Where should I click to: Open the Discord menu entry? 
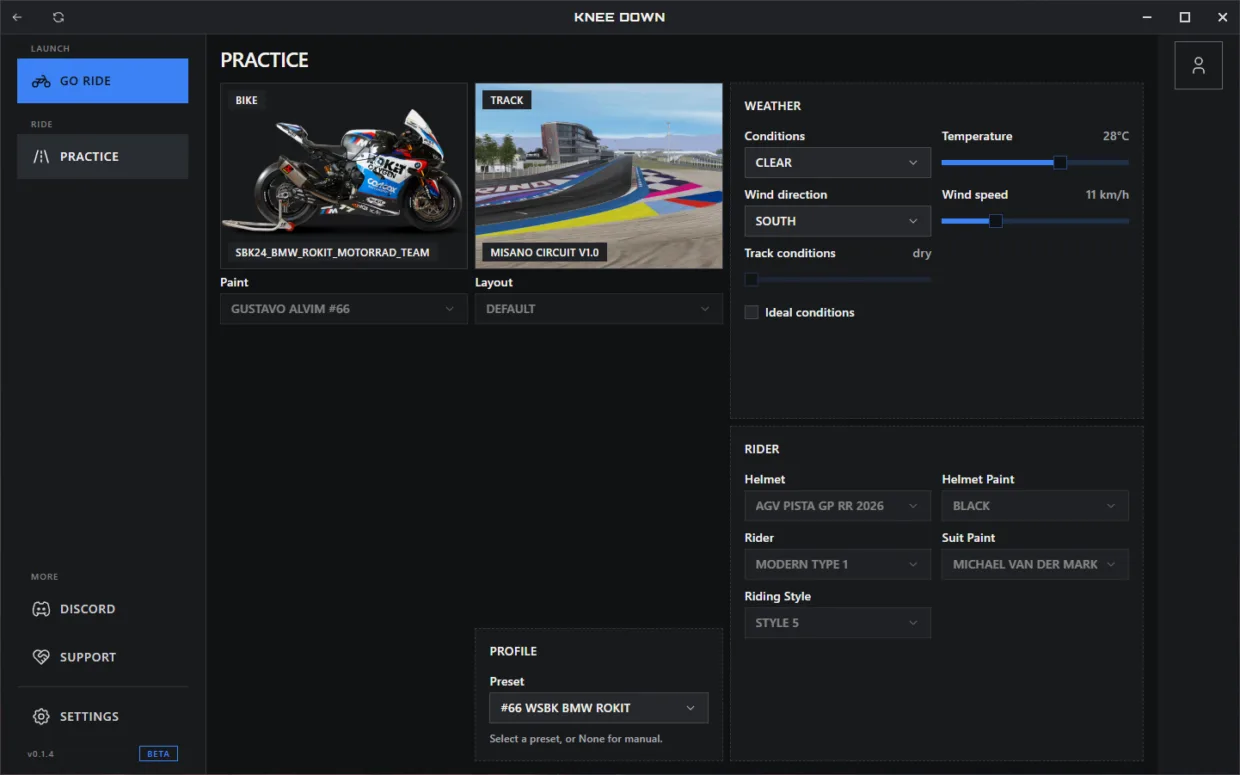point(102,609)
